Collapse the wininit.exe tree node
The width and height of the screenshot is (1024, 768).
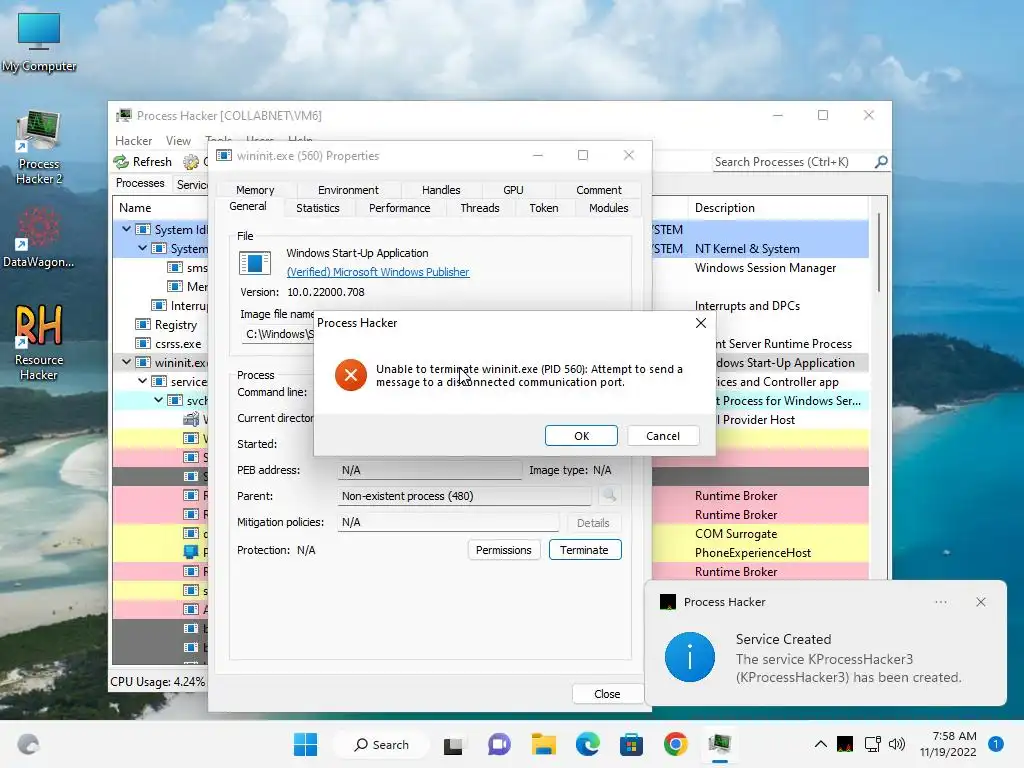tap(126, 362)
